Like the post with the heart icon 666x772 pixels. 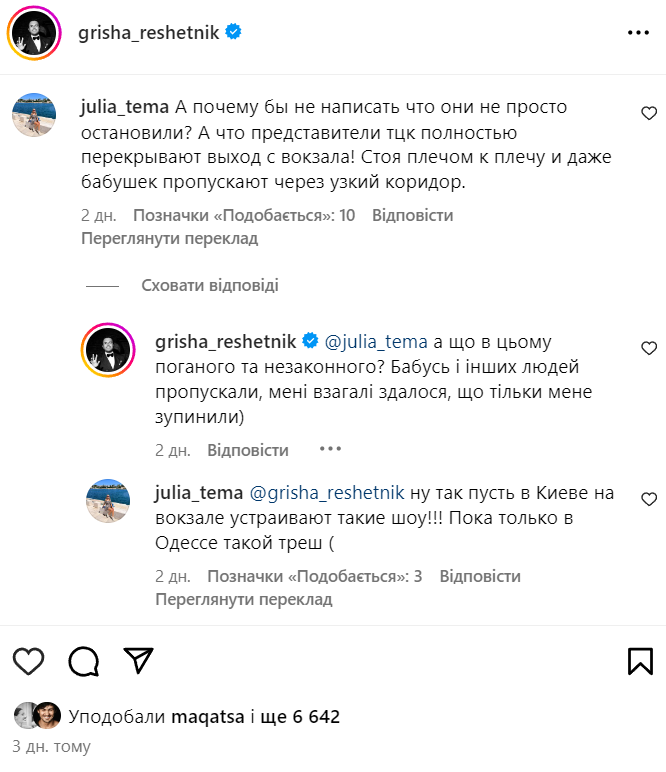[29, 660]
